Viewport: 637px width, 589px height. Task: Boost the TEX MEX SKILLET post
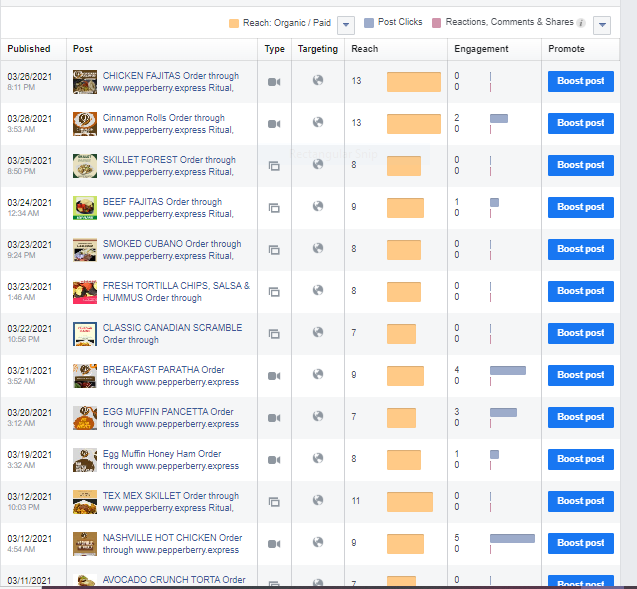point(581,501)
